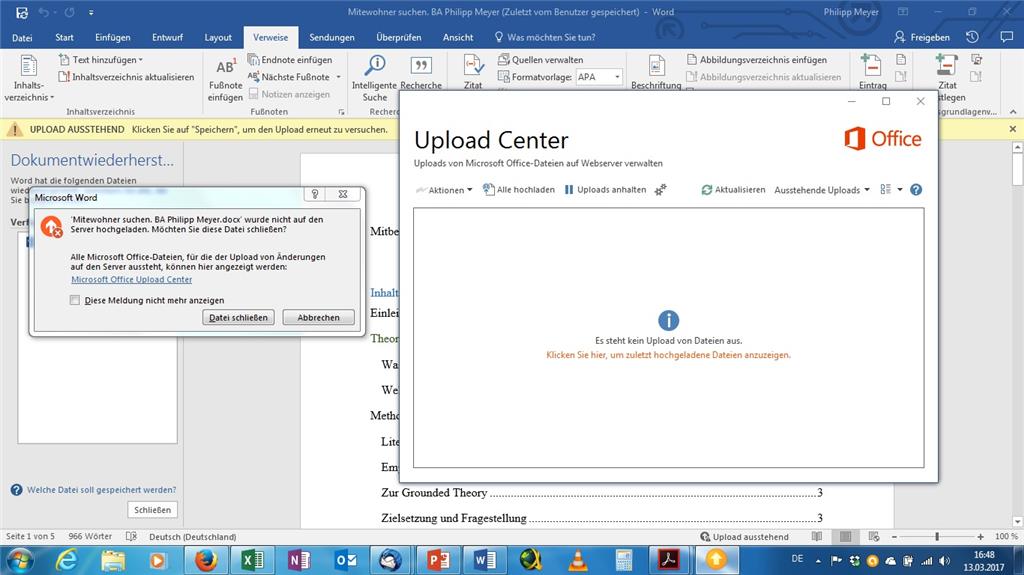Open the view options dropdown in Upload Center

pyautogui.click(x=891, y=189)
